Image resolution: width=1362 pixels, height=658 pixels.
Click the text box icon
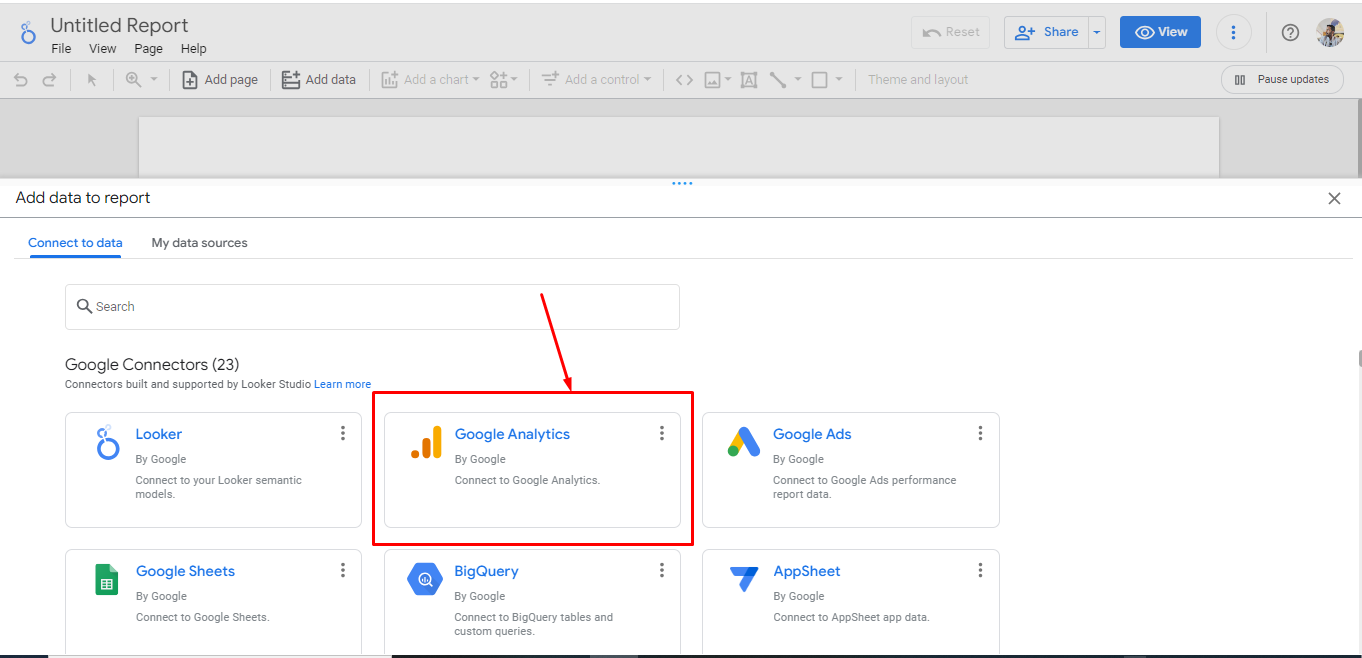(748, 80)
